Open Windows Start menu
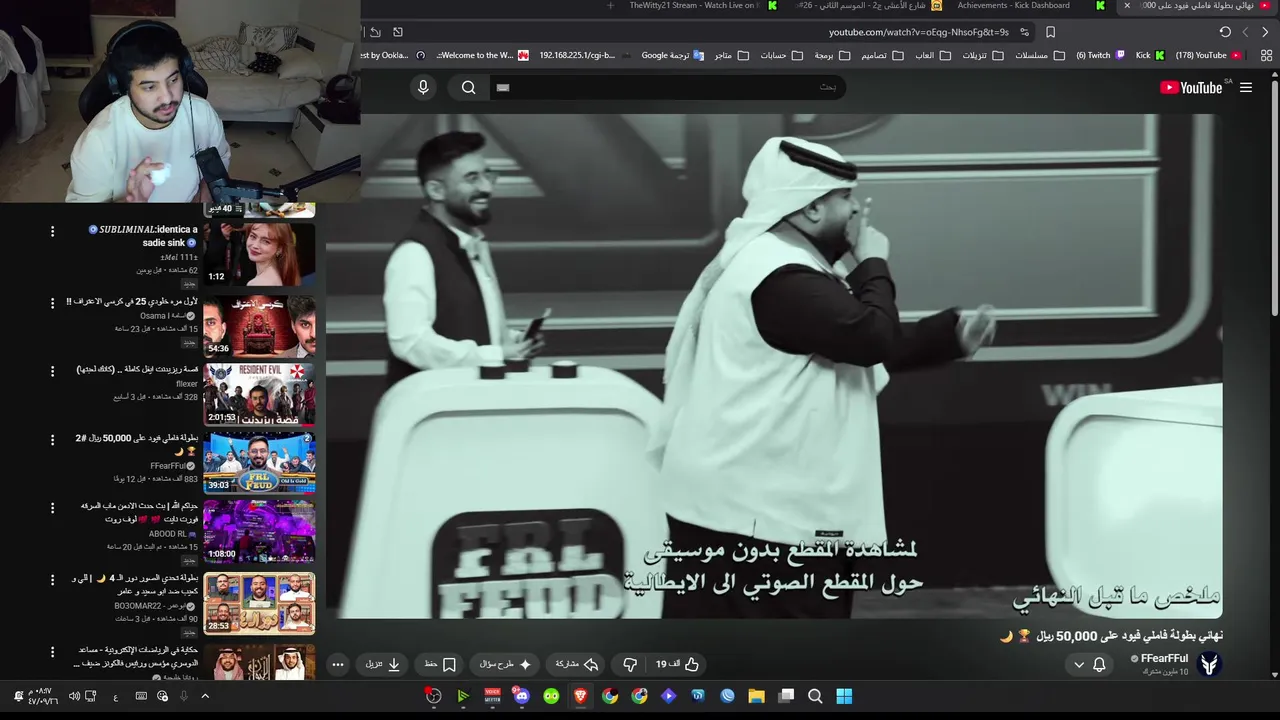Image resolution: width=1280 pixels, height=720 pixels. coord(844,696)
